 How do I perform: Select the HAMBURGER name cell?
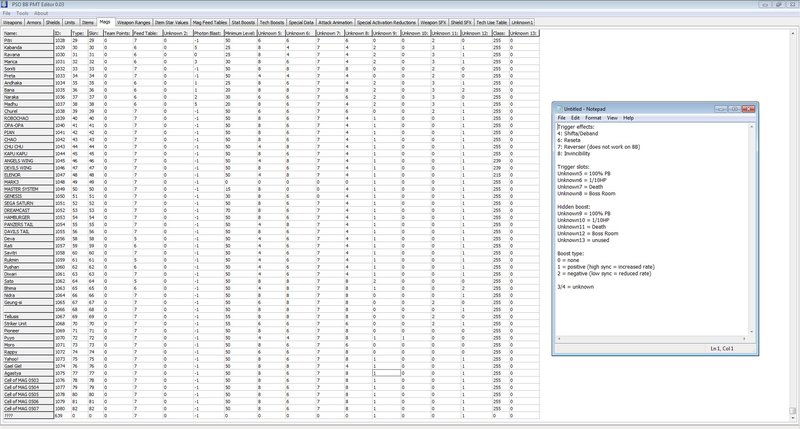(x=28, y=217)
